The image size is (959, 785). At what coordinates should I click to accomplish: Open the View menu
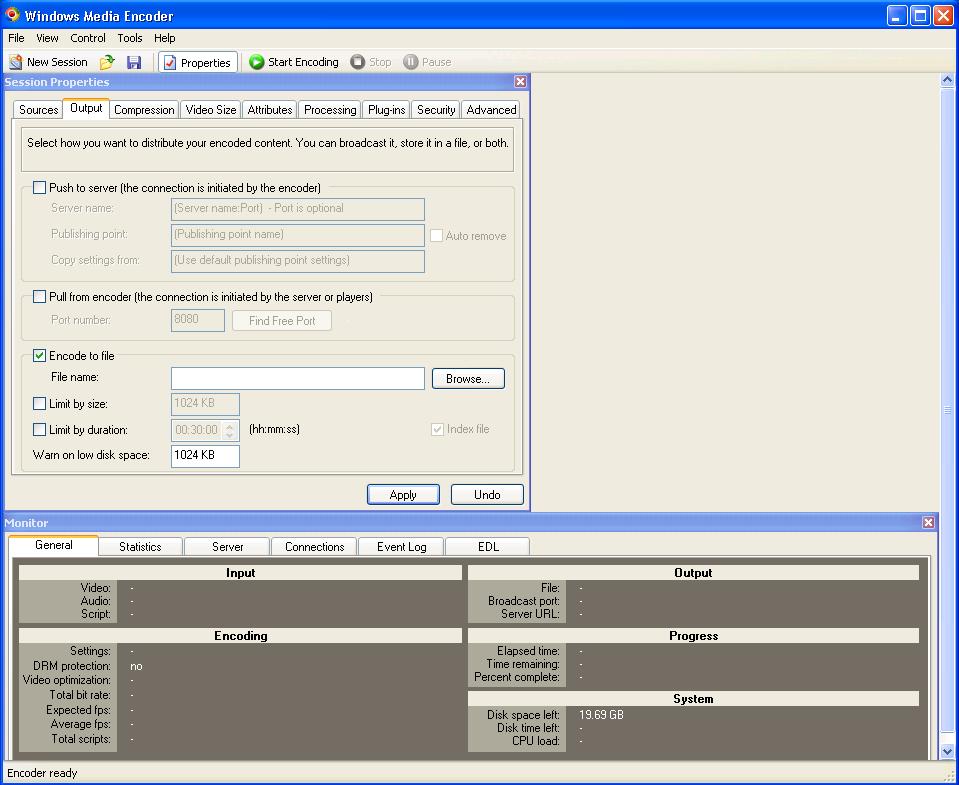click(47, 38)
